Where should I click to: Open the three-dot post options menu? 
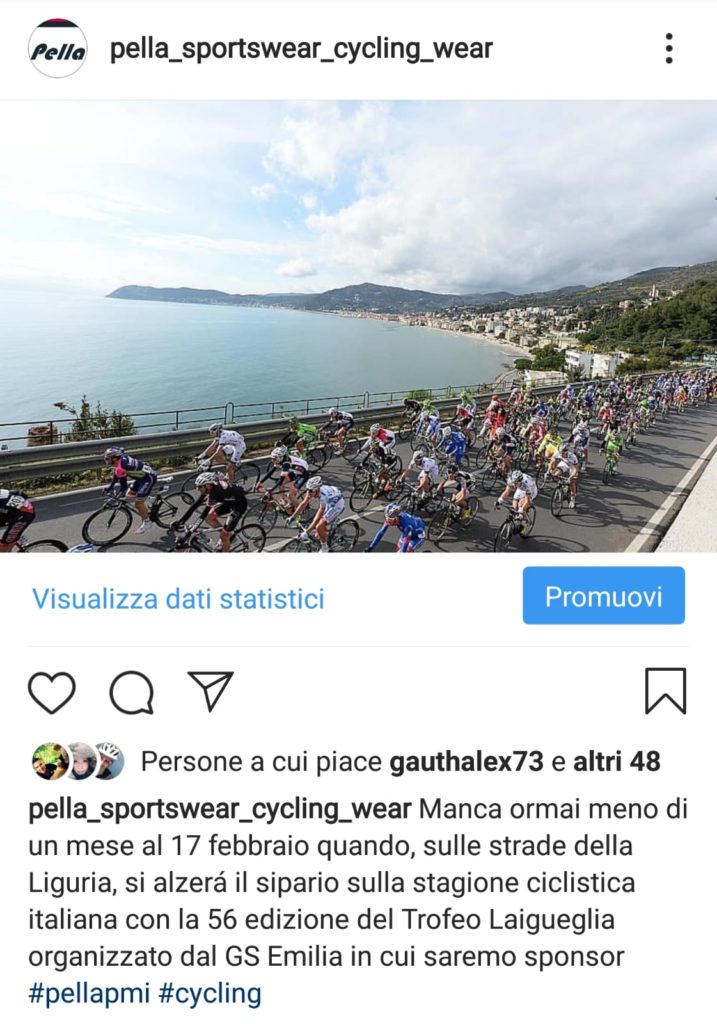point(669,49)
